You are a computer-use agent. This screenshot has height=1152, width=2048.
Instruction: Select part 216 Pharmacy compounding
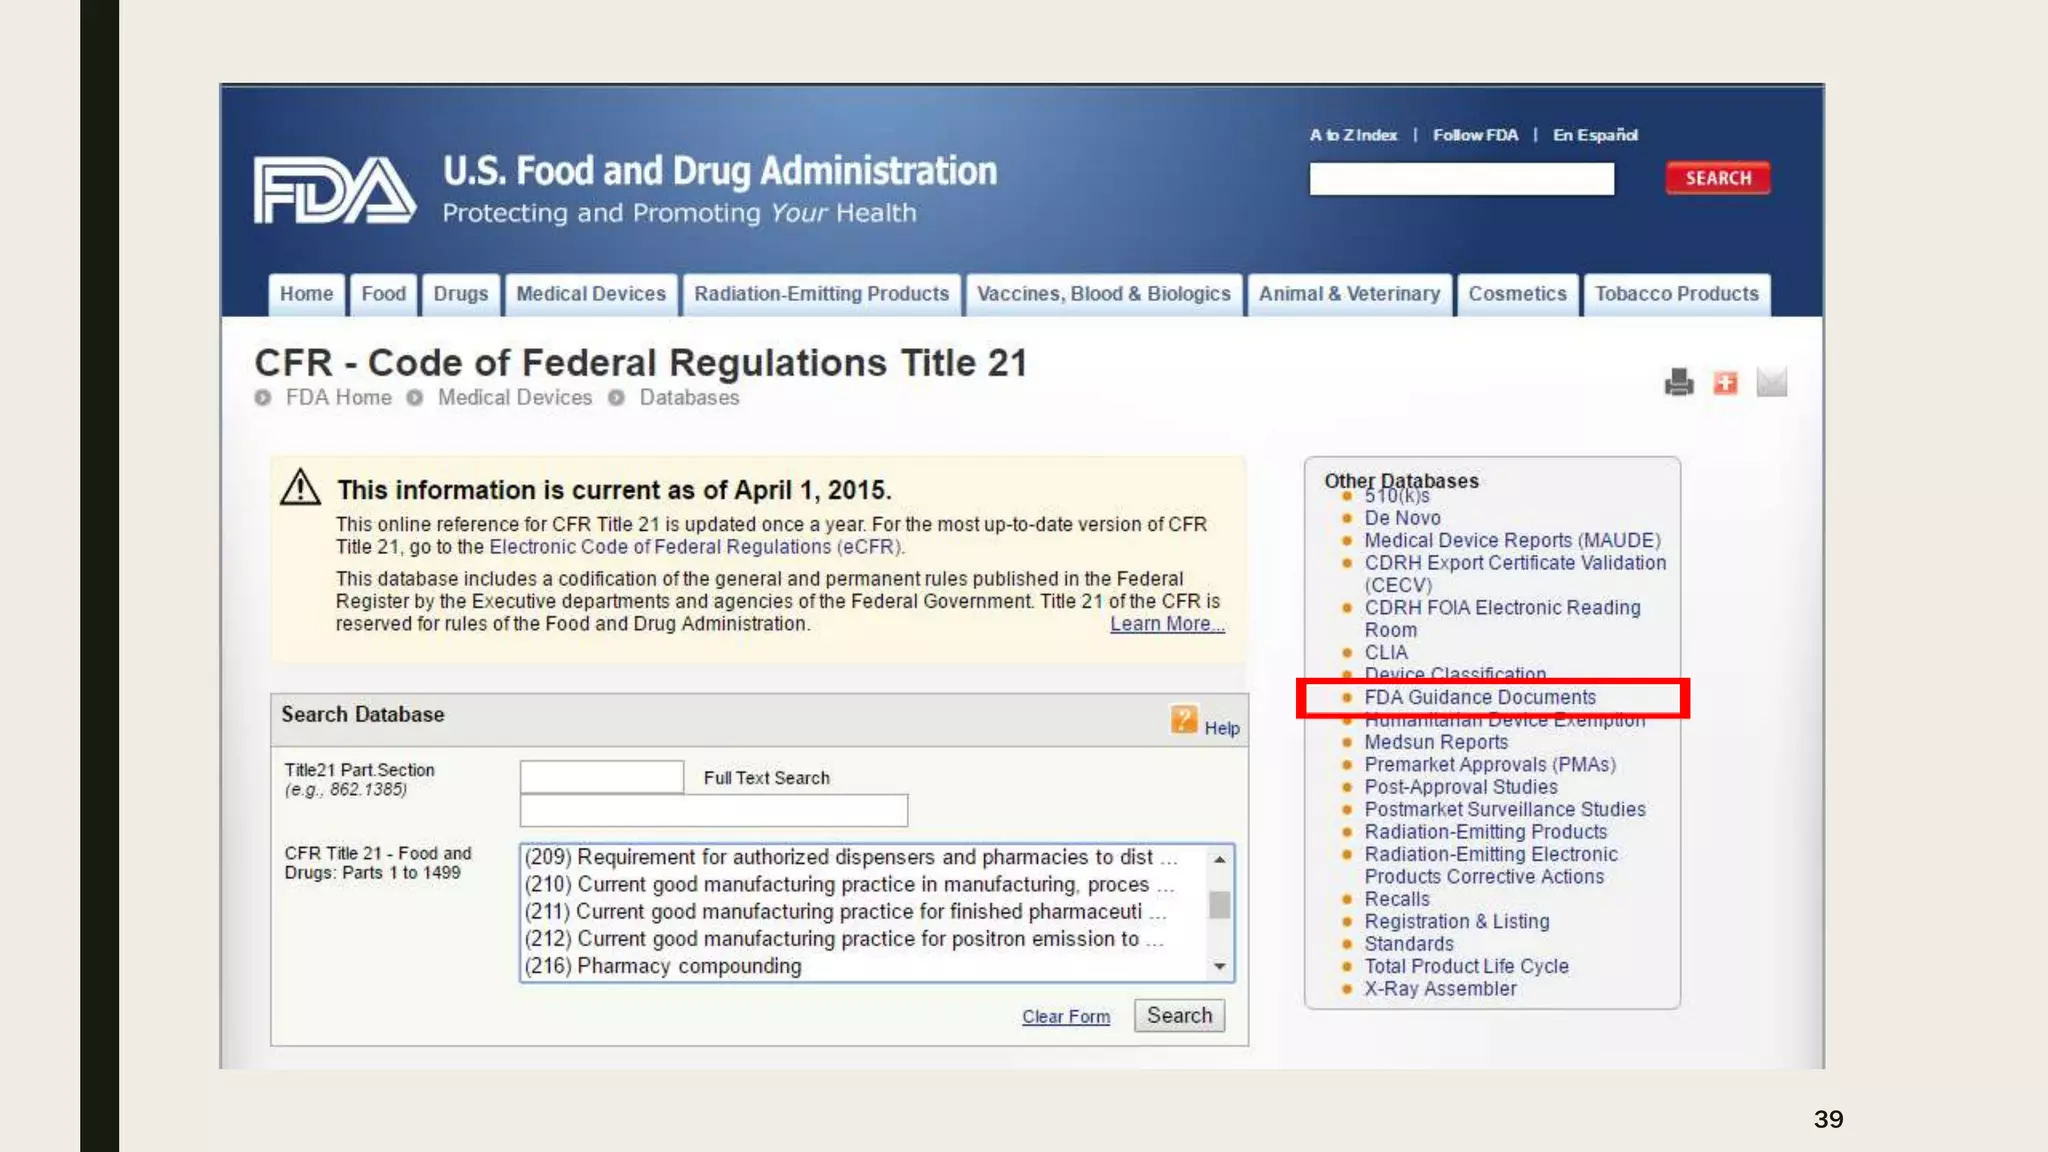663,966
